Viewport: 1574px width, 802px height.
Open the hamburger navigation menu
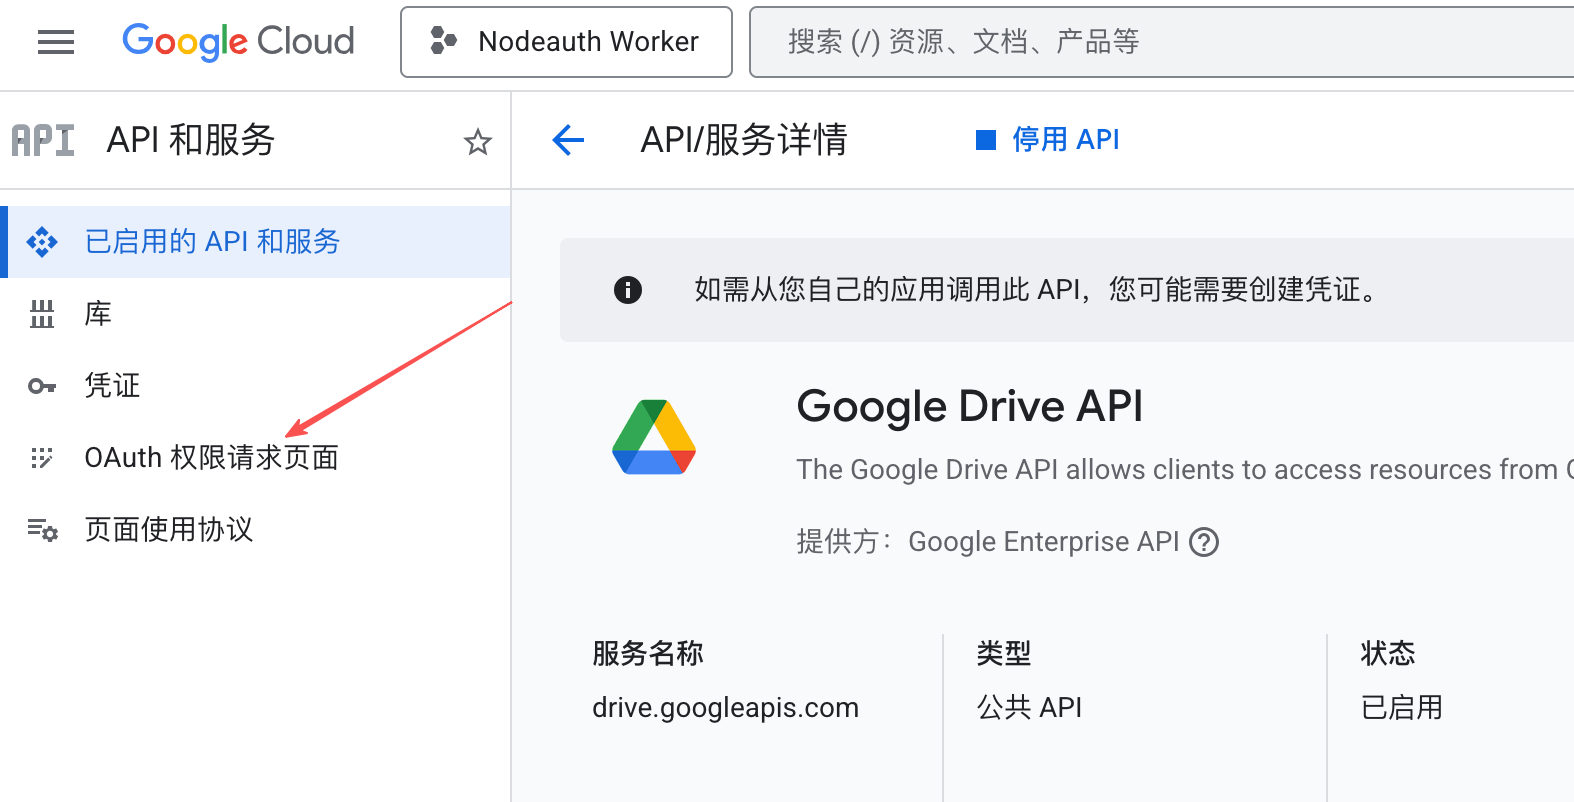[x=56, y=42]
